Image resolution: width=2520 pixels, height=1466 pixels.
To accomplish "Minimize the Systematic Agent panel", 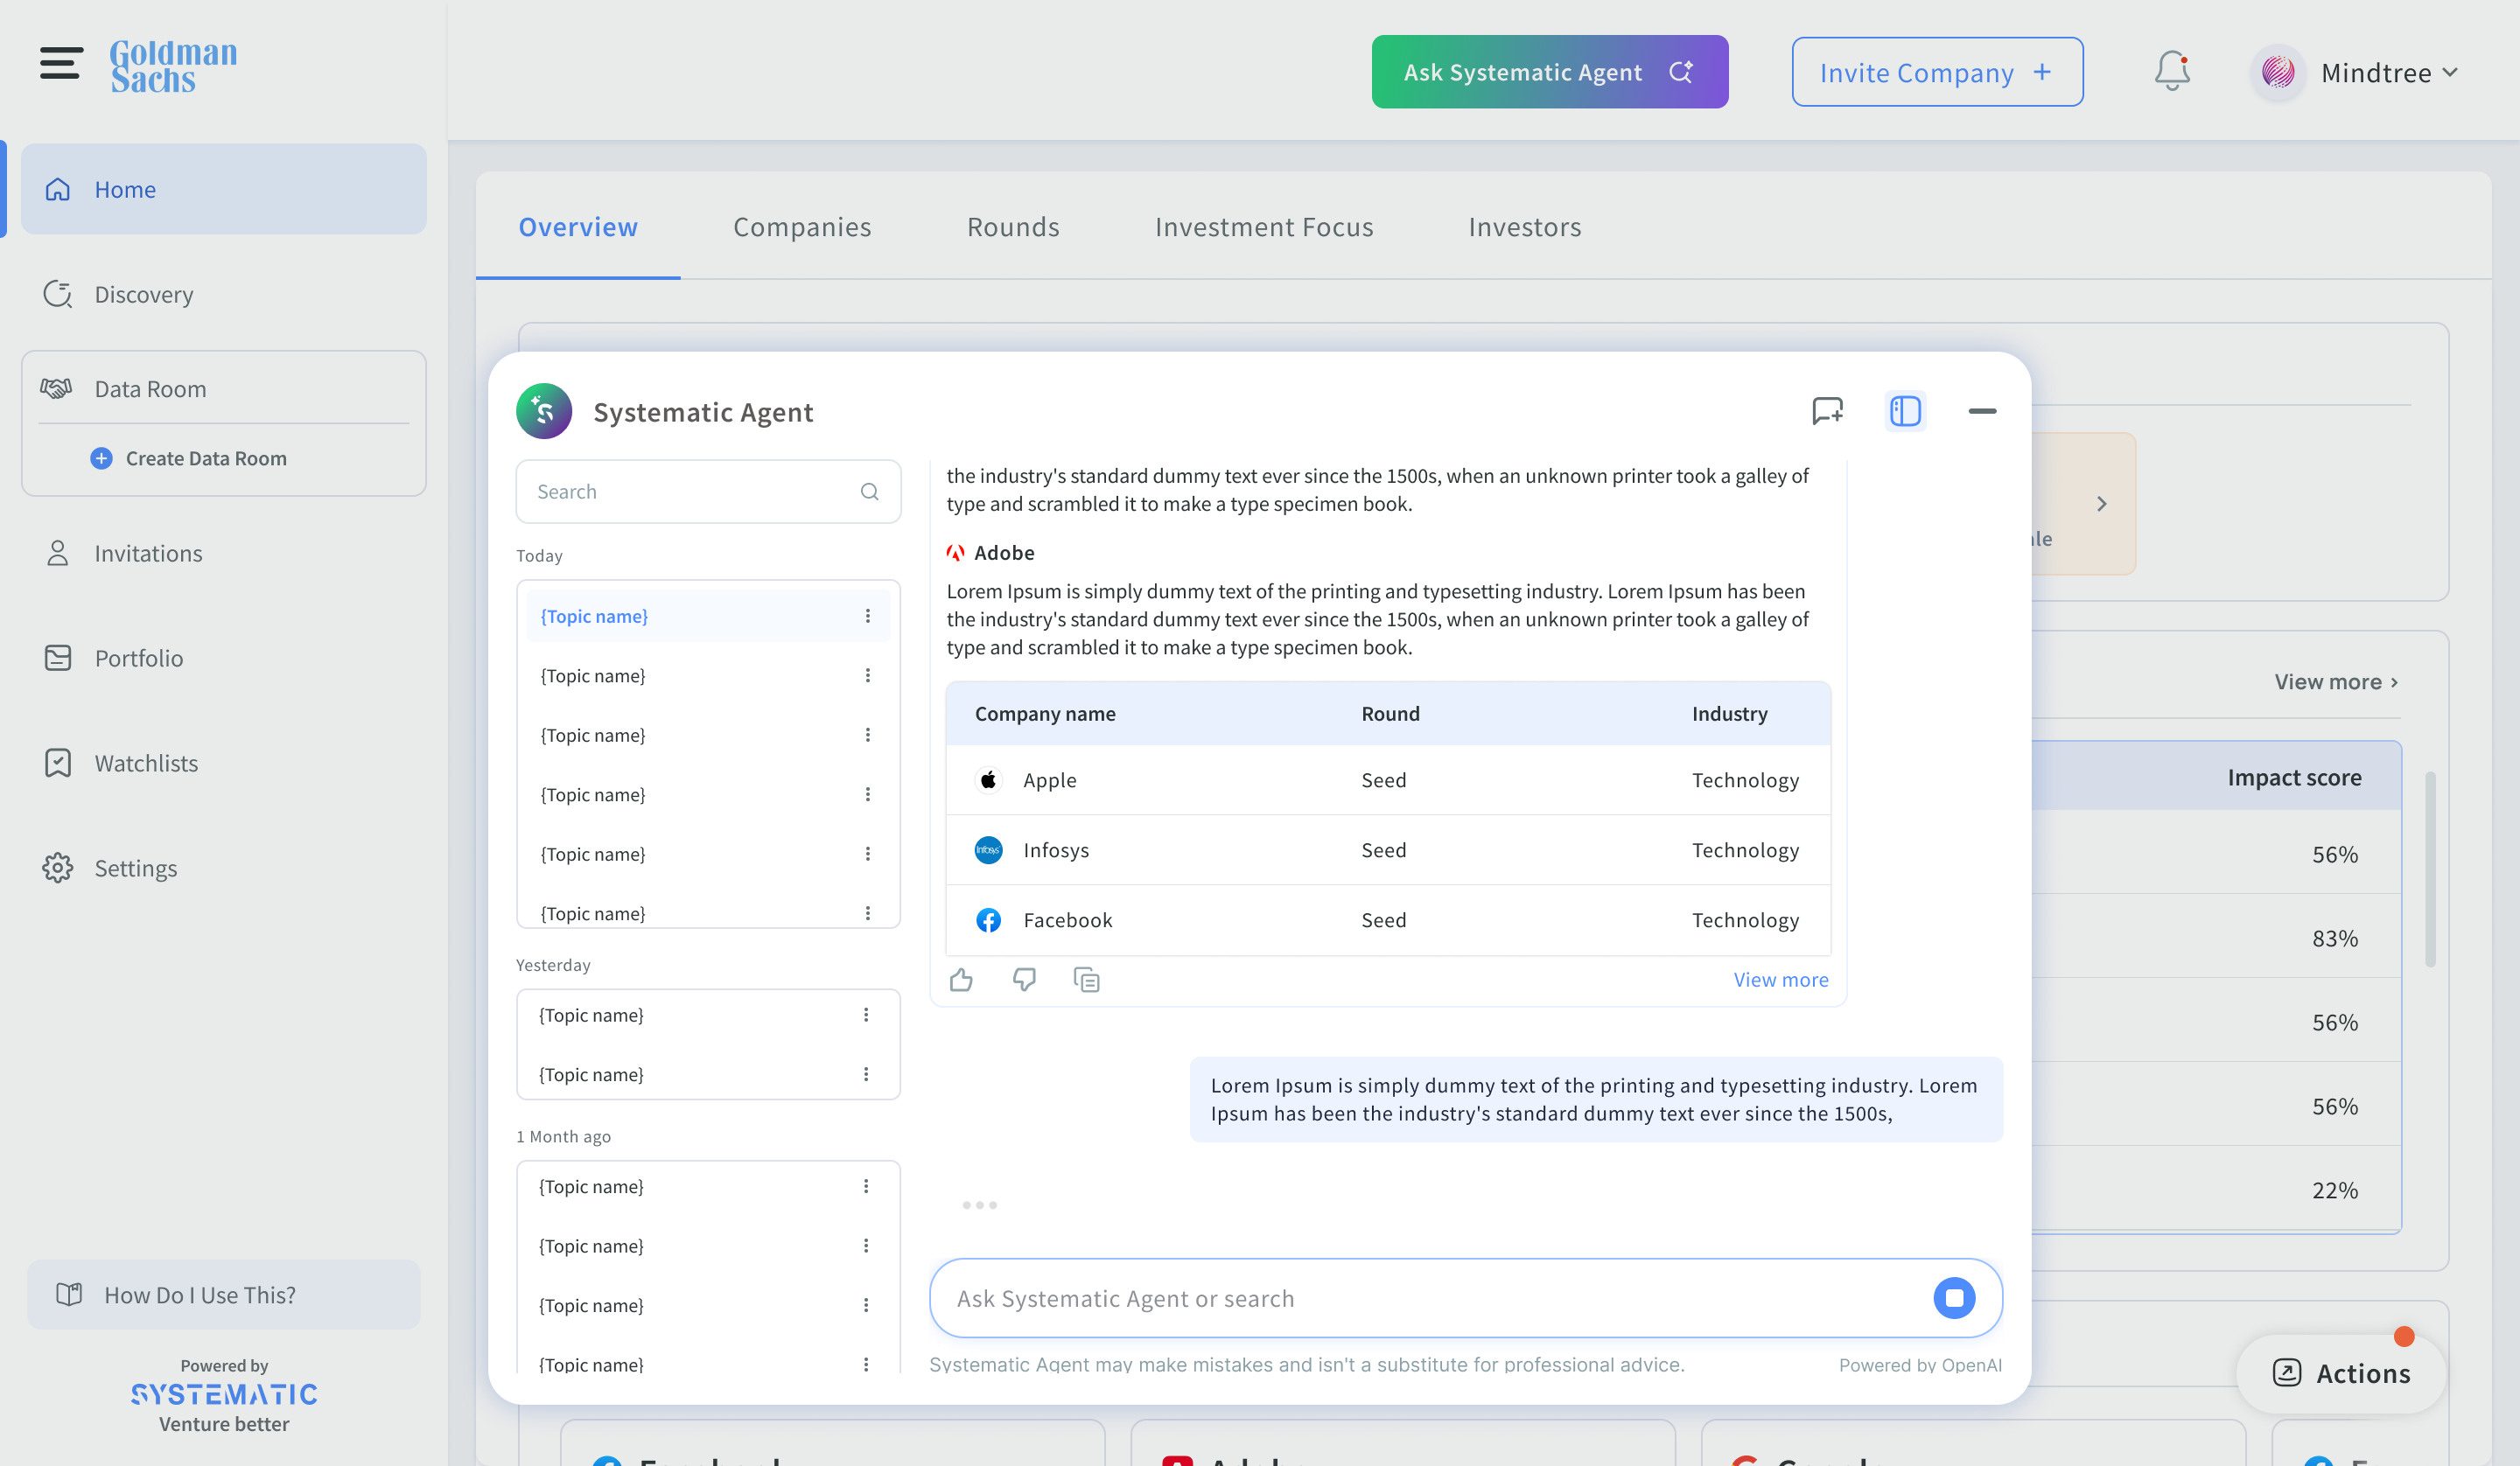I will coord(1982,411).
